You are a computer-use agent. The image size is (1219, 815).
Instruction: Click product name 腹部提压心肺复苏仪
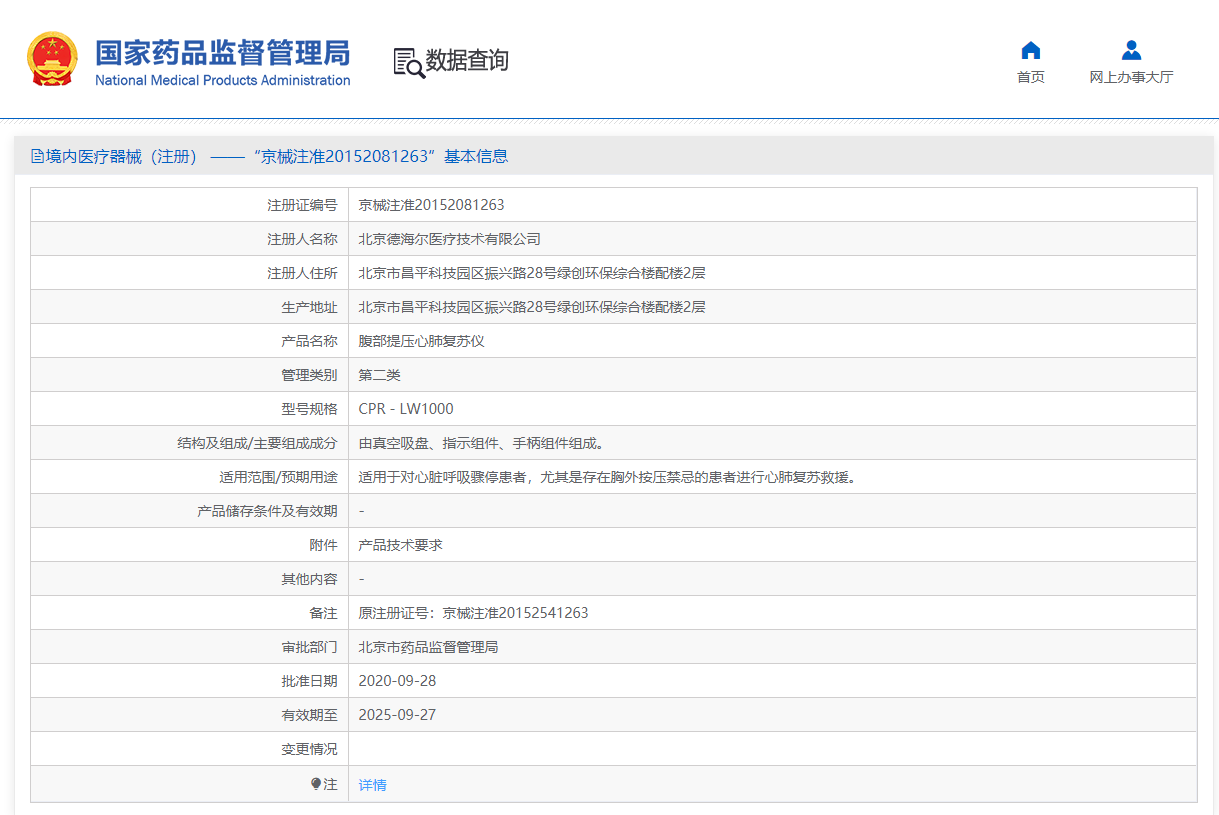click(422, 341)
